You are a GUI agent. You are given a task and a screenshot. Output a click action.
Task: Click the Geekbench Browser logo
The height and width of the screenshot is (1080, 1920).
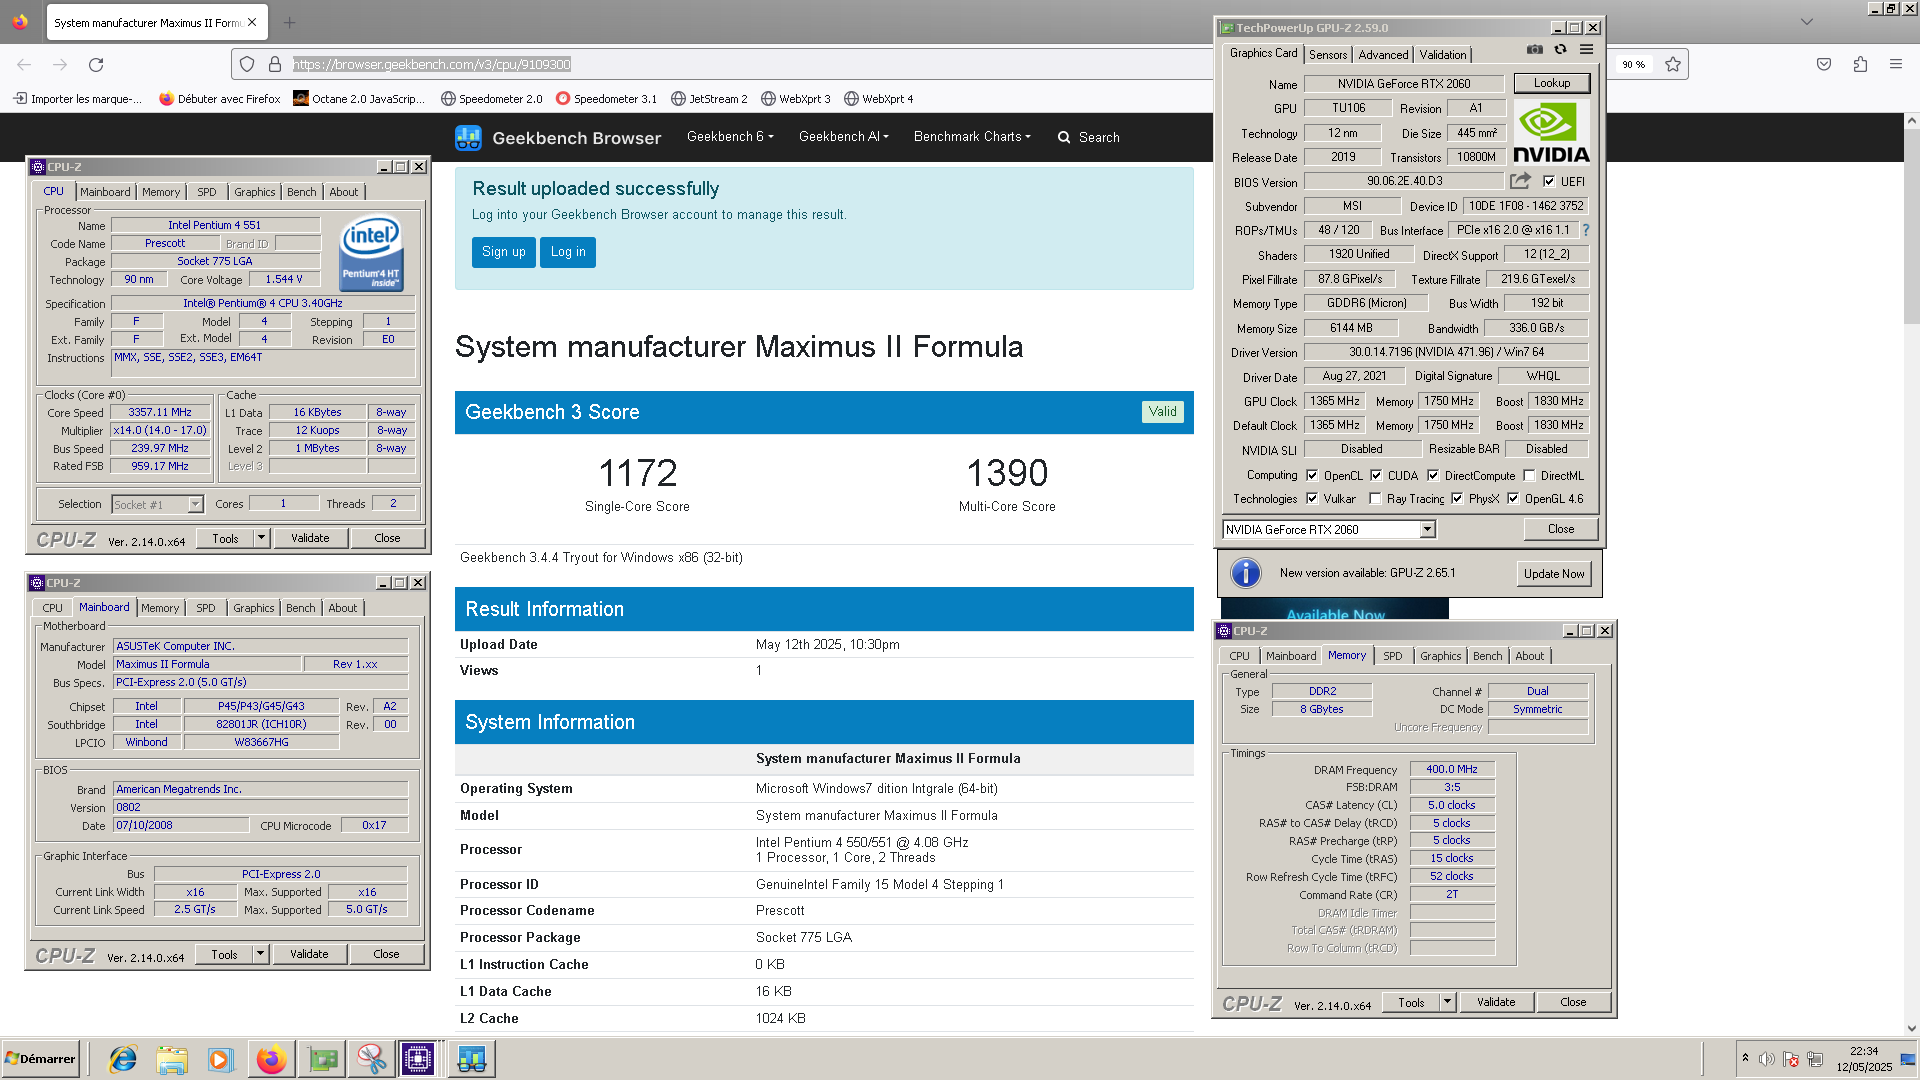click(x=558, y=138)
